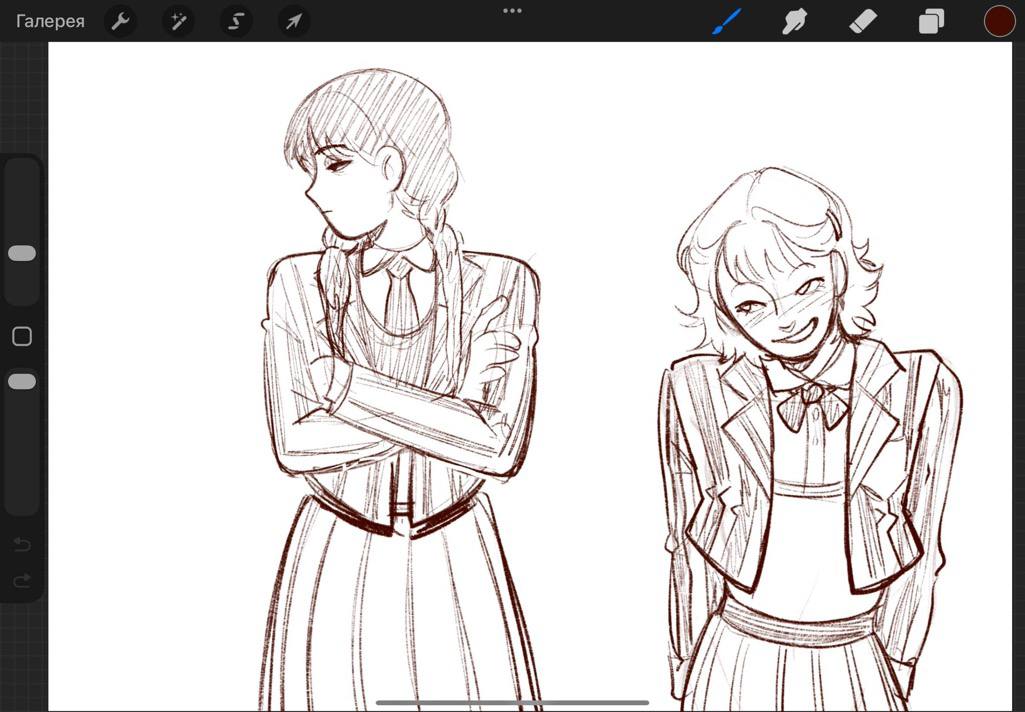Open the Layers panel
This screenshot has width=1025, height=712.
(x=931, y=22)
